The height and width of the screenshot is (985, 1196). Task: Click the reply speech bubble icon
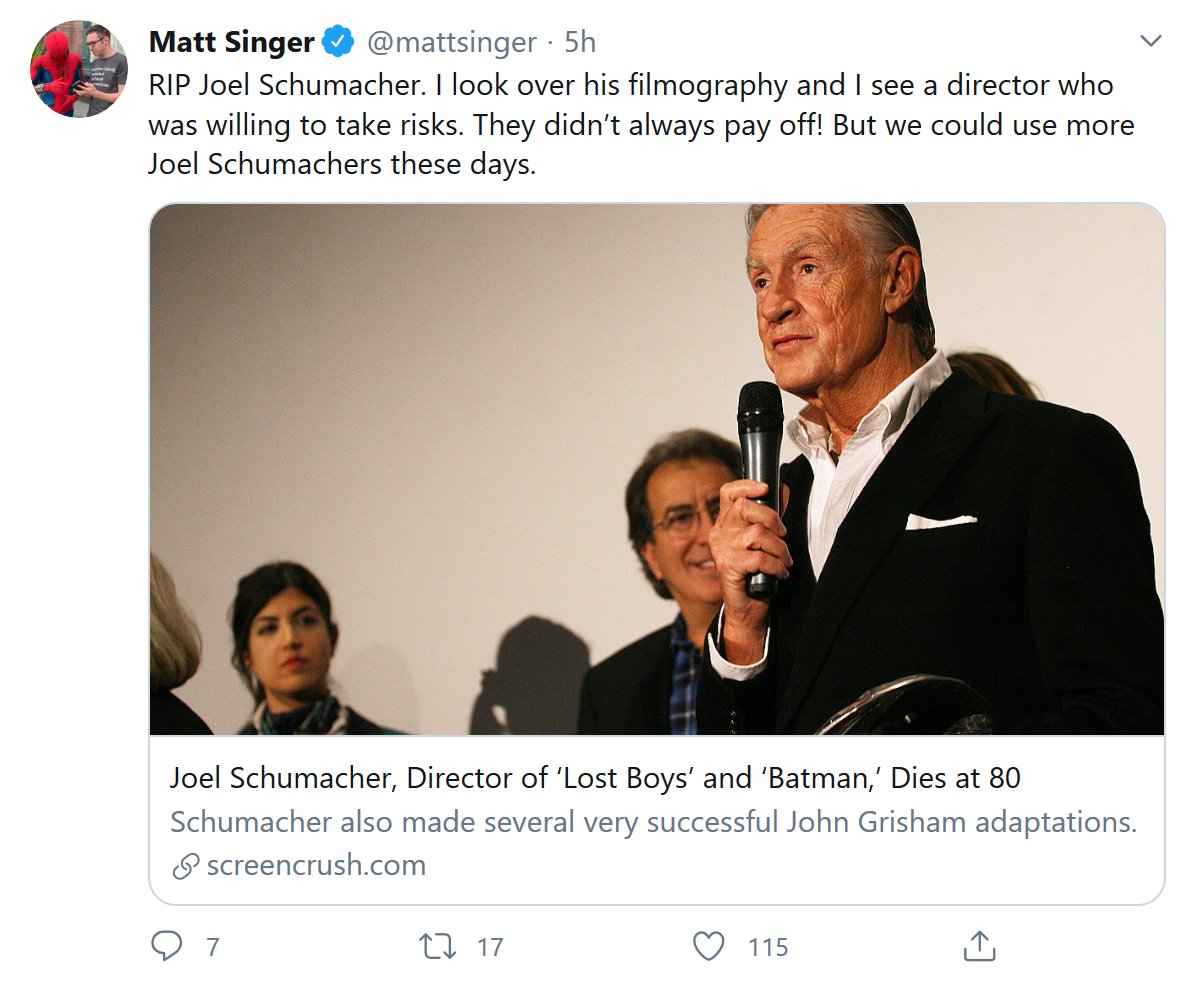coord(166,945)
